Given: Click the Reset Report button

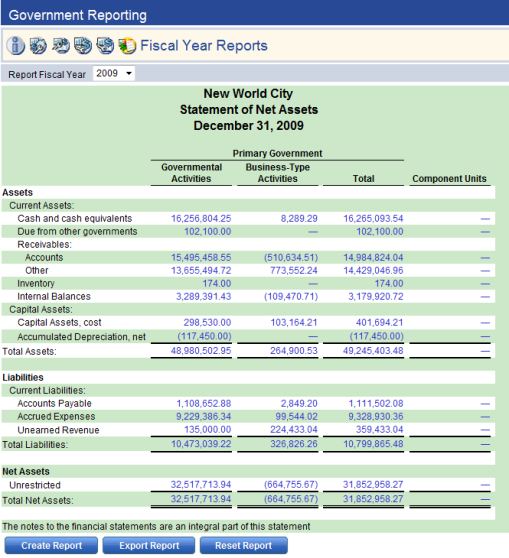Looking at the screenshot, I should pos(243,546).
